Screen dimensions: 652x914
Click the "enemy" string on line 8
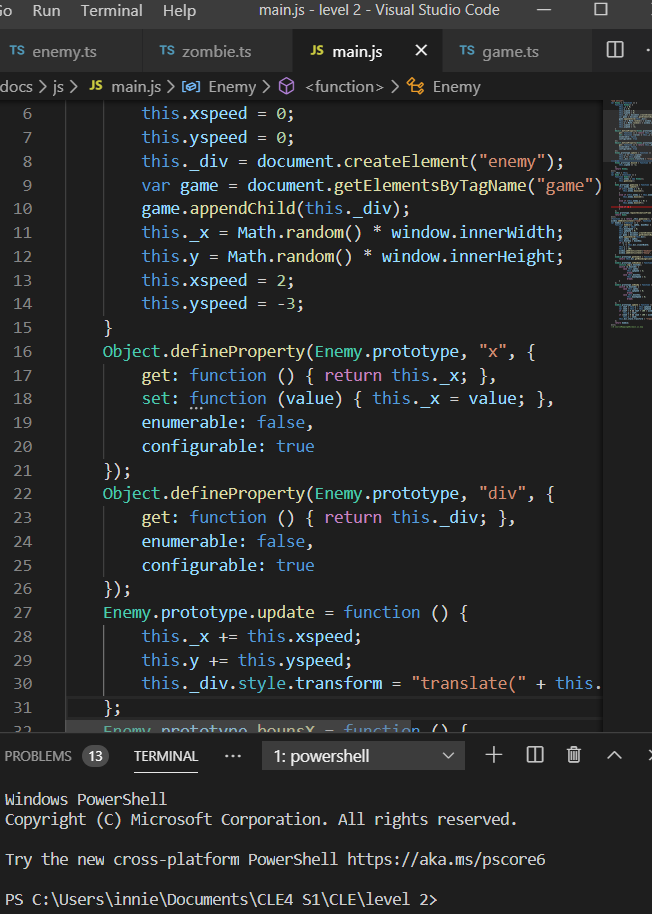tap(512, 161)
